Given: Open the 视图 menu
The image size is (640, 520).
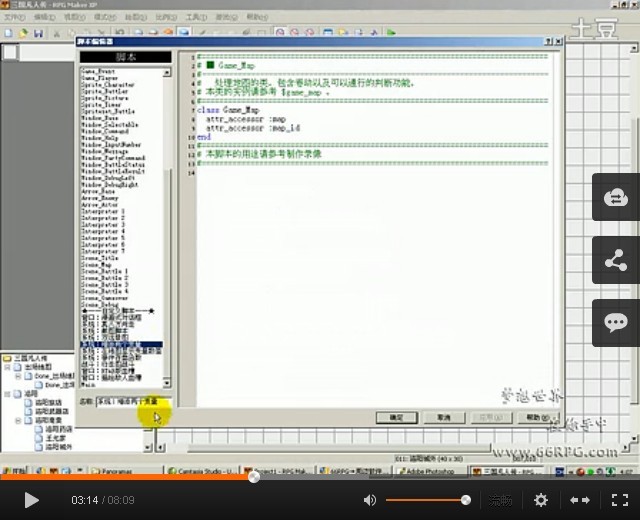Looking at the screenshot, I should [x=75, y=17].
